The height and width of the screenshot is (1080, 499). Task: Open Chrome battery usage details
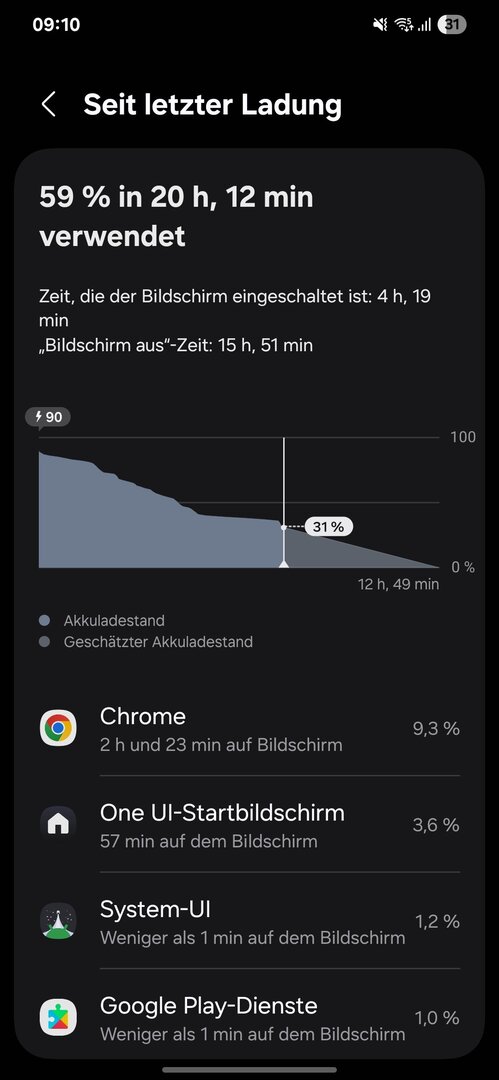pyautogui.click(x=250, y=728)
